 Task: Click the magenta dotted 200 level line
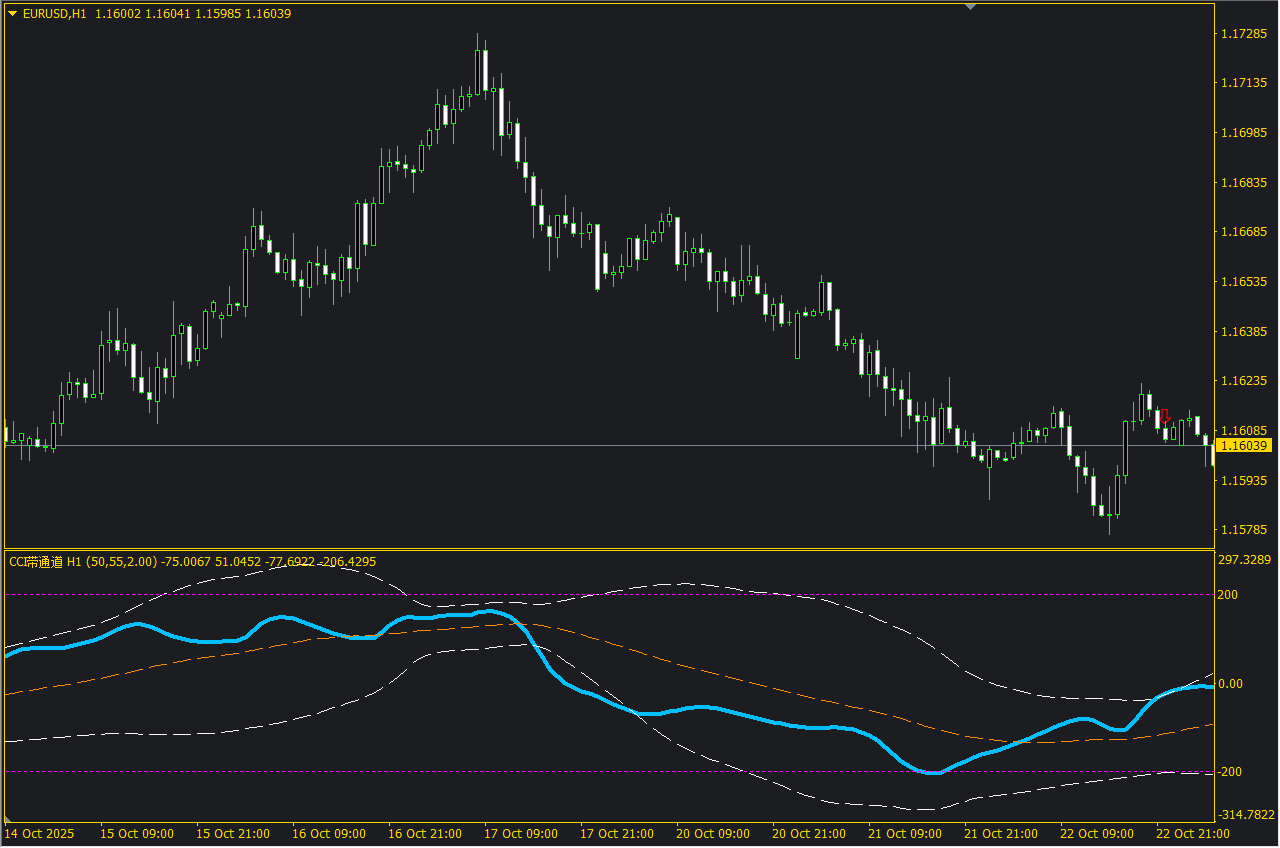(700, 595)
